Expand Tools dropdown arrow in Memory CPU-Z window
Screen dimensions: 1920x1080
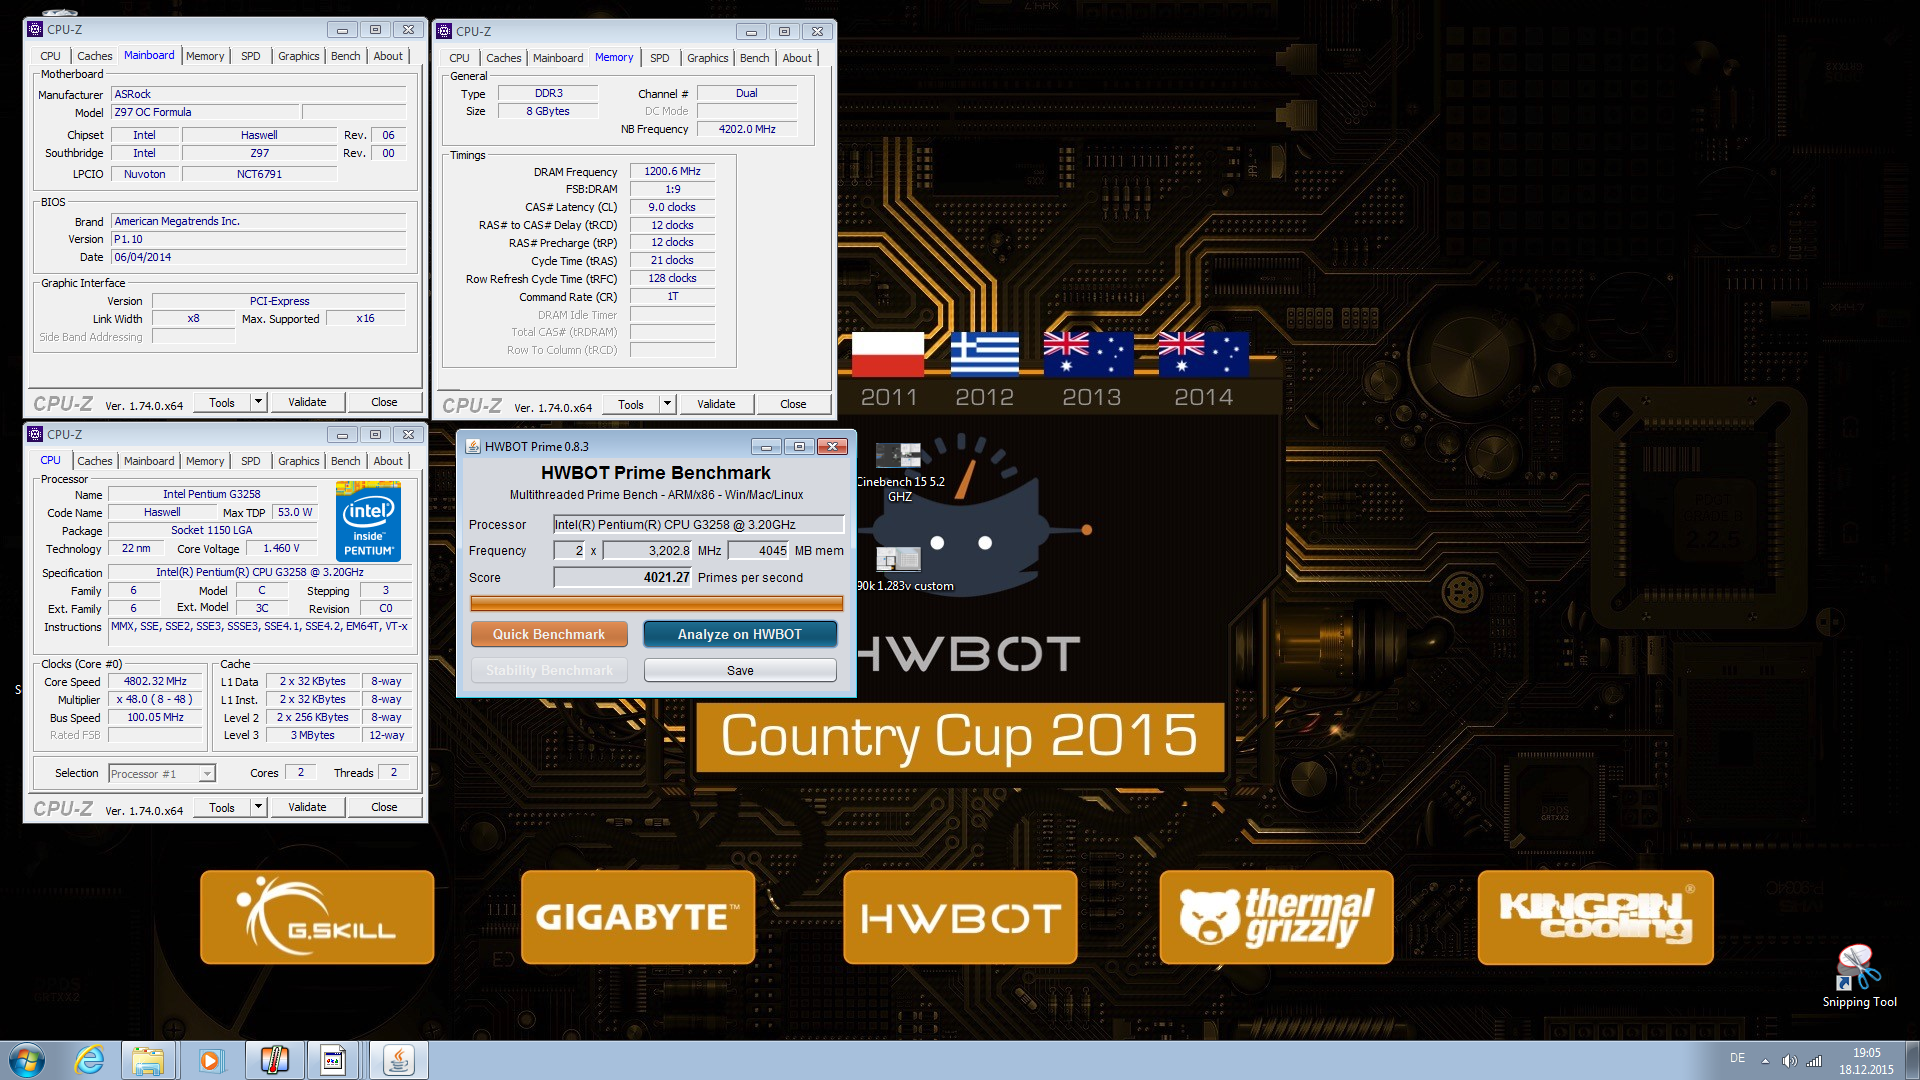(667, 404)
